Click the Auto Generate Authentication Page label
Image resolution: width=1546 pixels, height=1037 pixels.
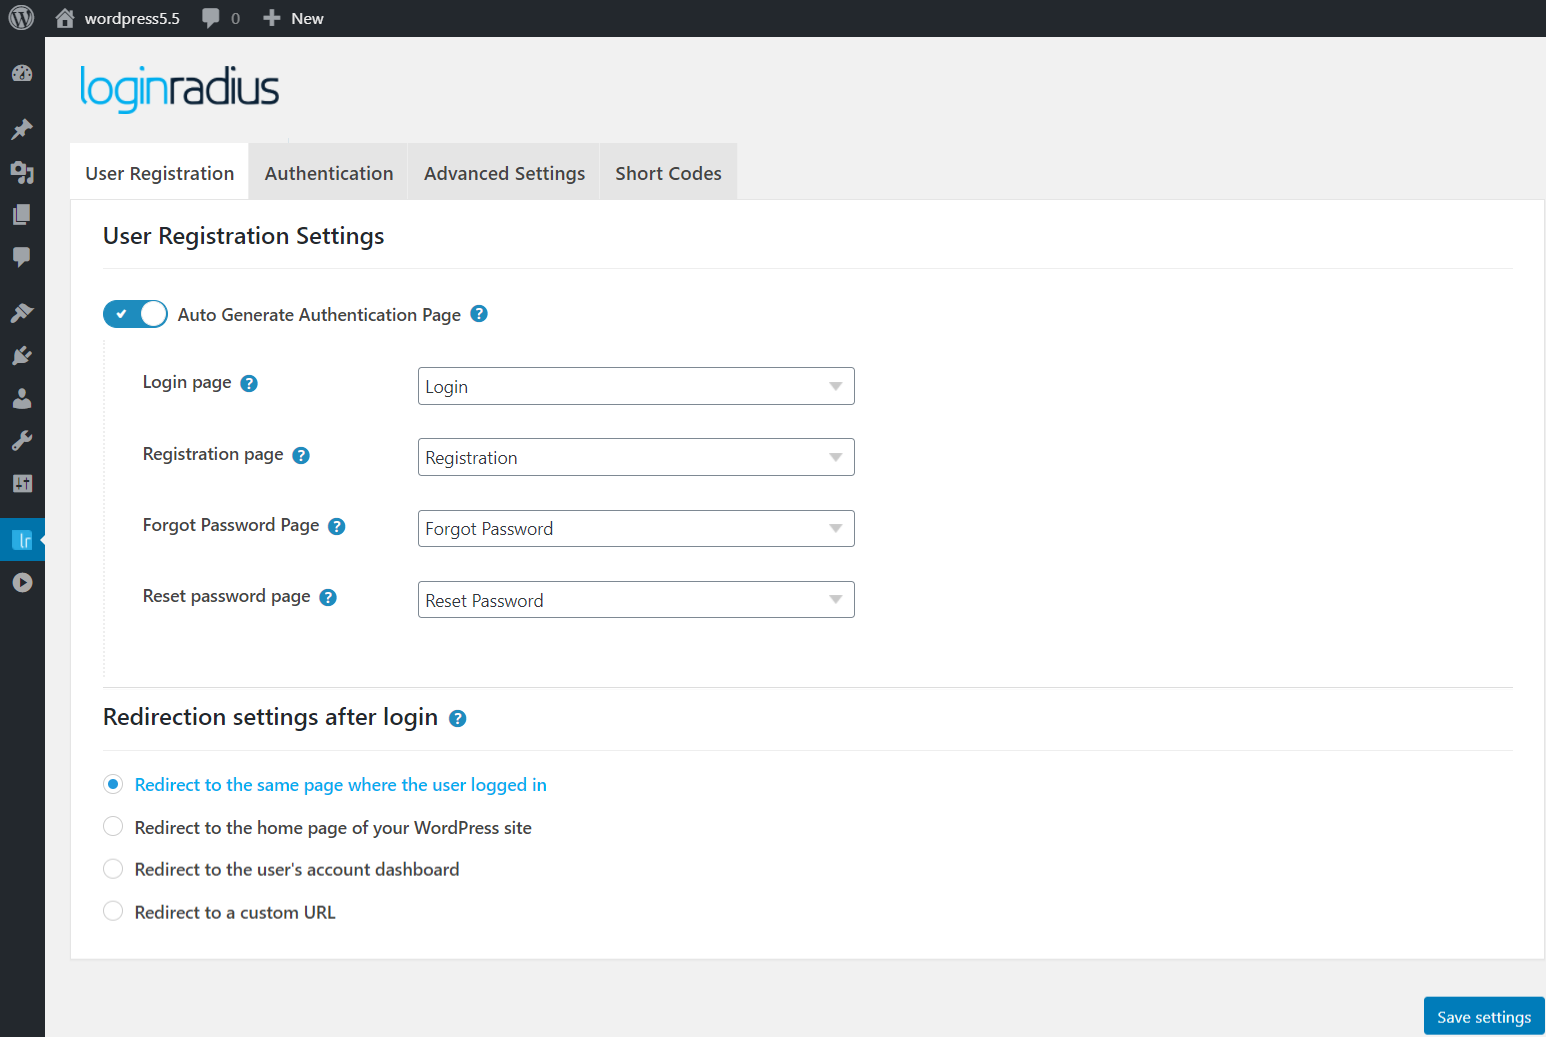tap(319, 314)
